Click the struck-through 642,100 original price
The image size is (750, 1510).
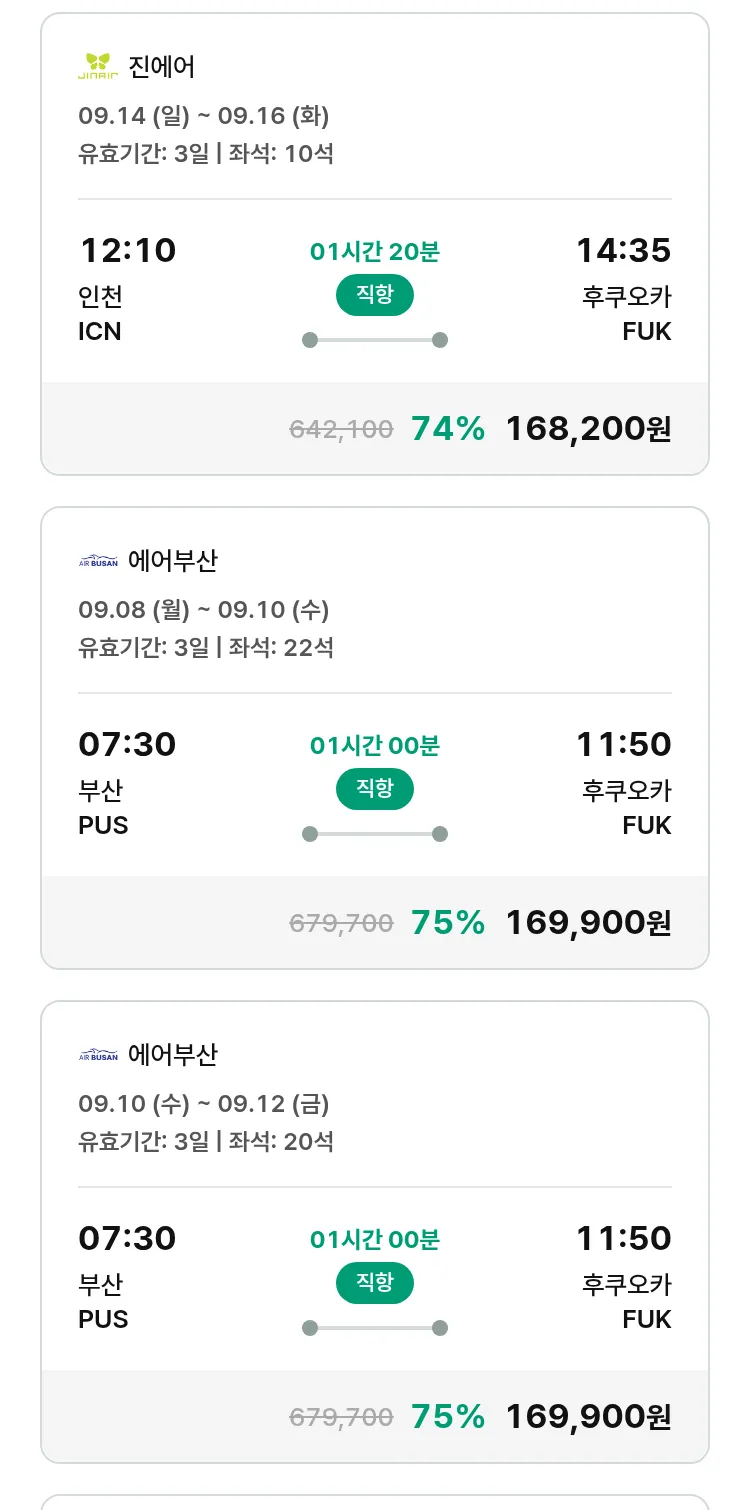tap(341, 430)
